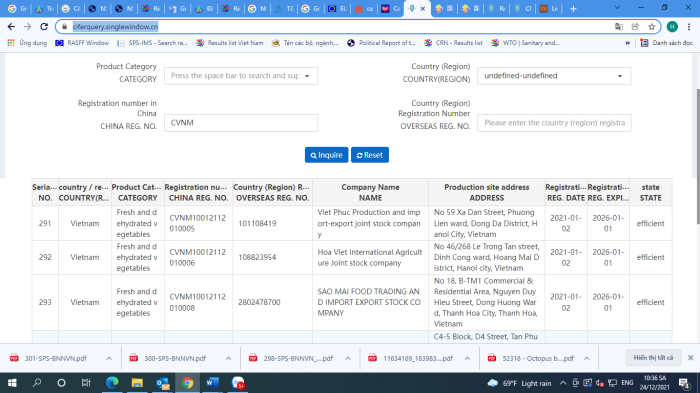This screenshot has width=700, height=393.
Task: Show more hidden bookmarks with the chevron
Action: [628, 43]
